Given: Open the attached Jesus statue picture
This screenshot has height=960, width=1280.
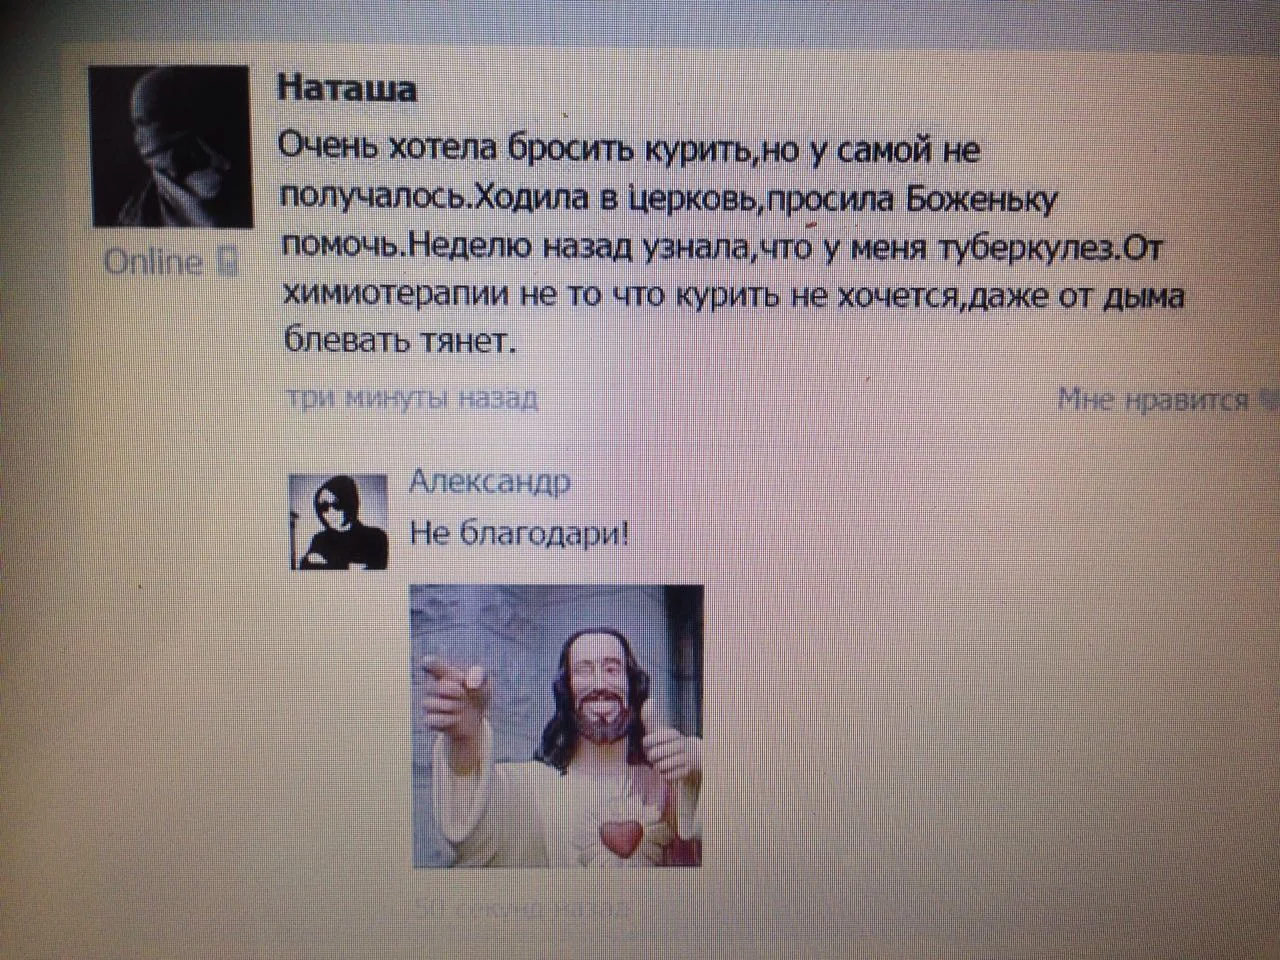Looking at the screenshot, I should tap(558, 726).
